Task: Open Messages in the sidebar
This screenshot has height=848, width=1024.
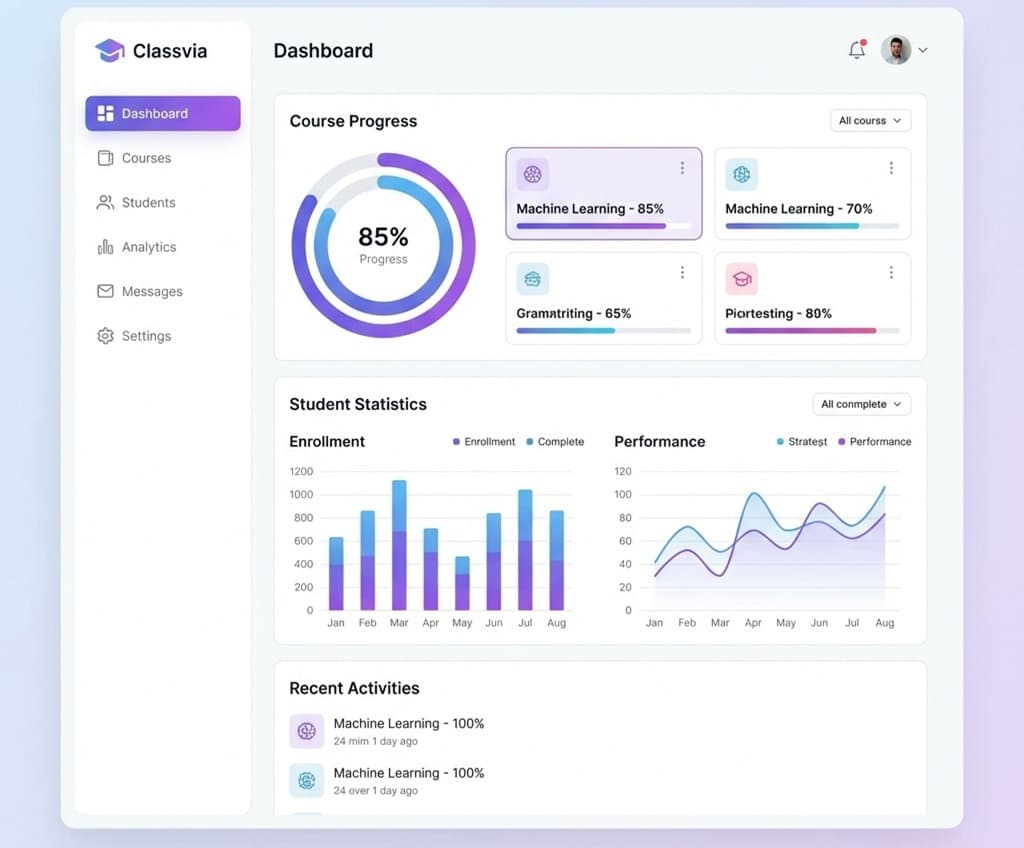Action: pyautogui.click(x=163, y=291)
